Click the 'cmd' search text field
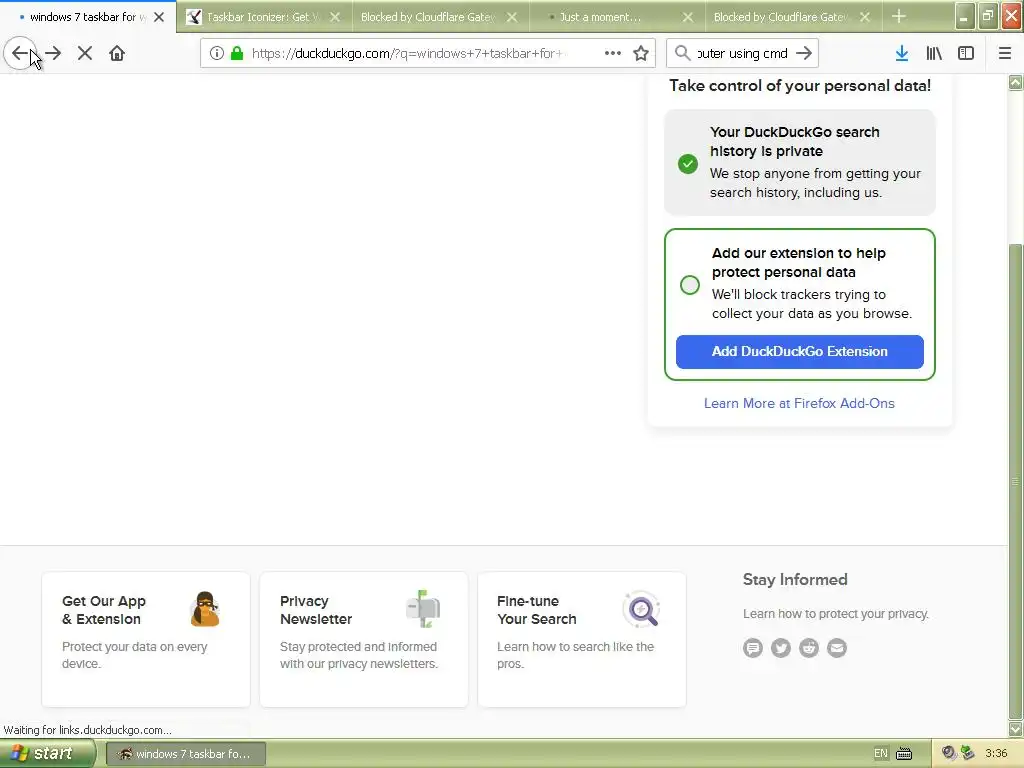 click(x=743, y=54)
